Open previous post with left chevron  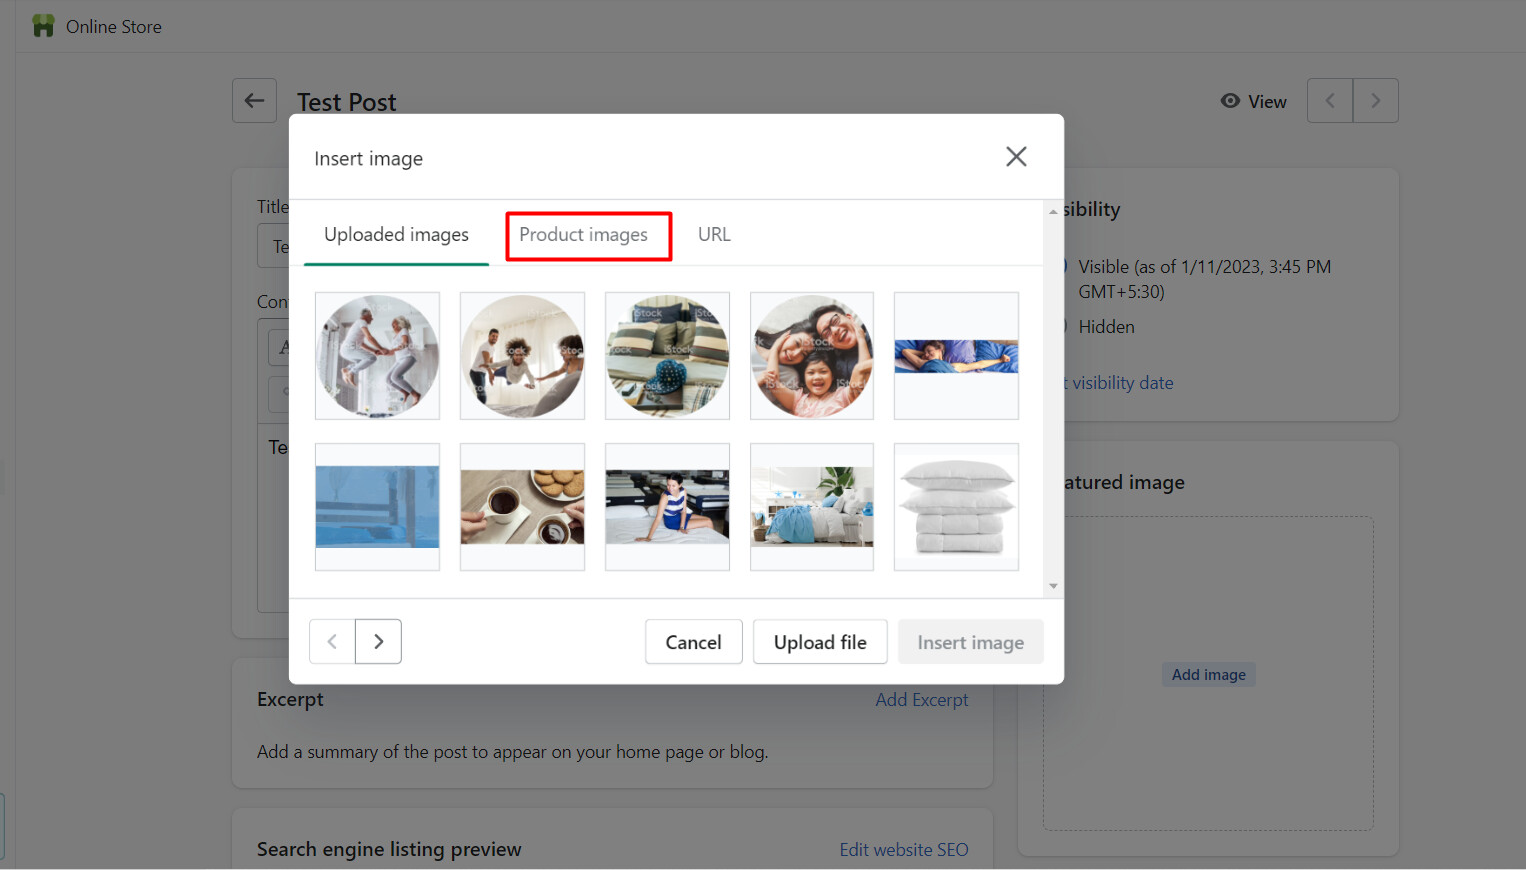click(1330, 101)
